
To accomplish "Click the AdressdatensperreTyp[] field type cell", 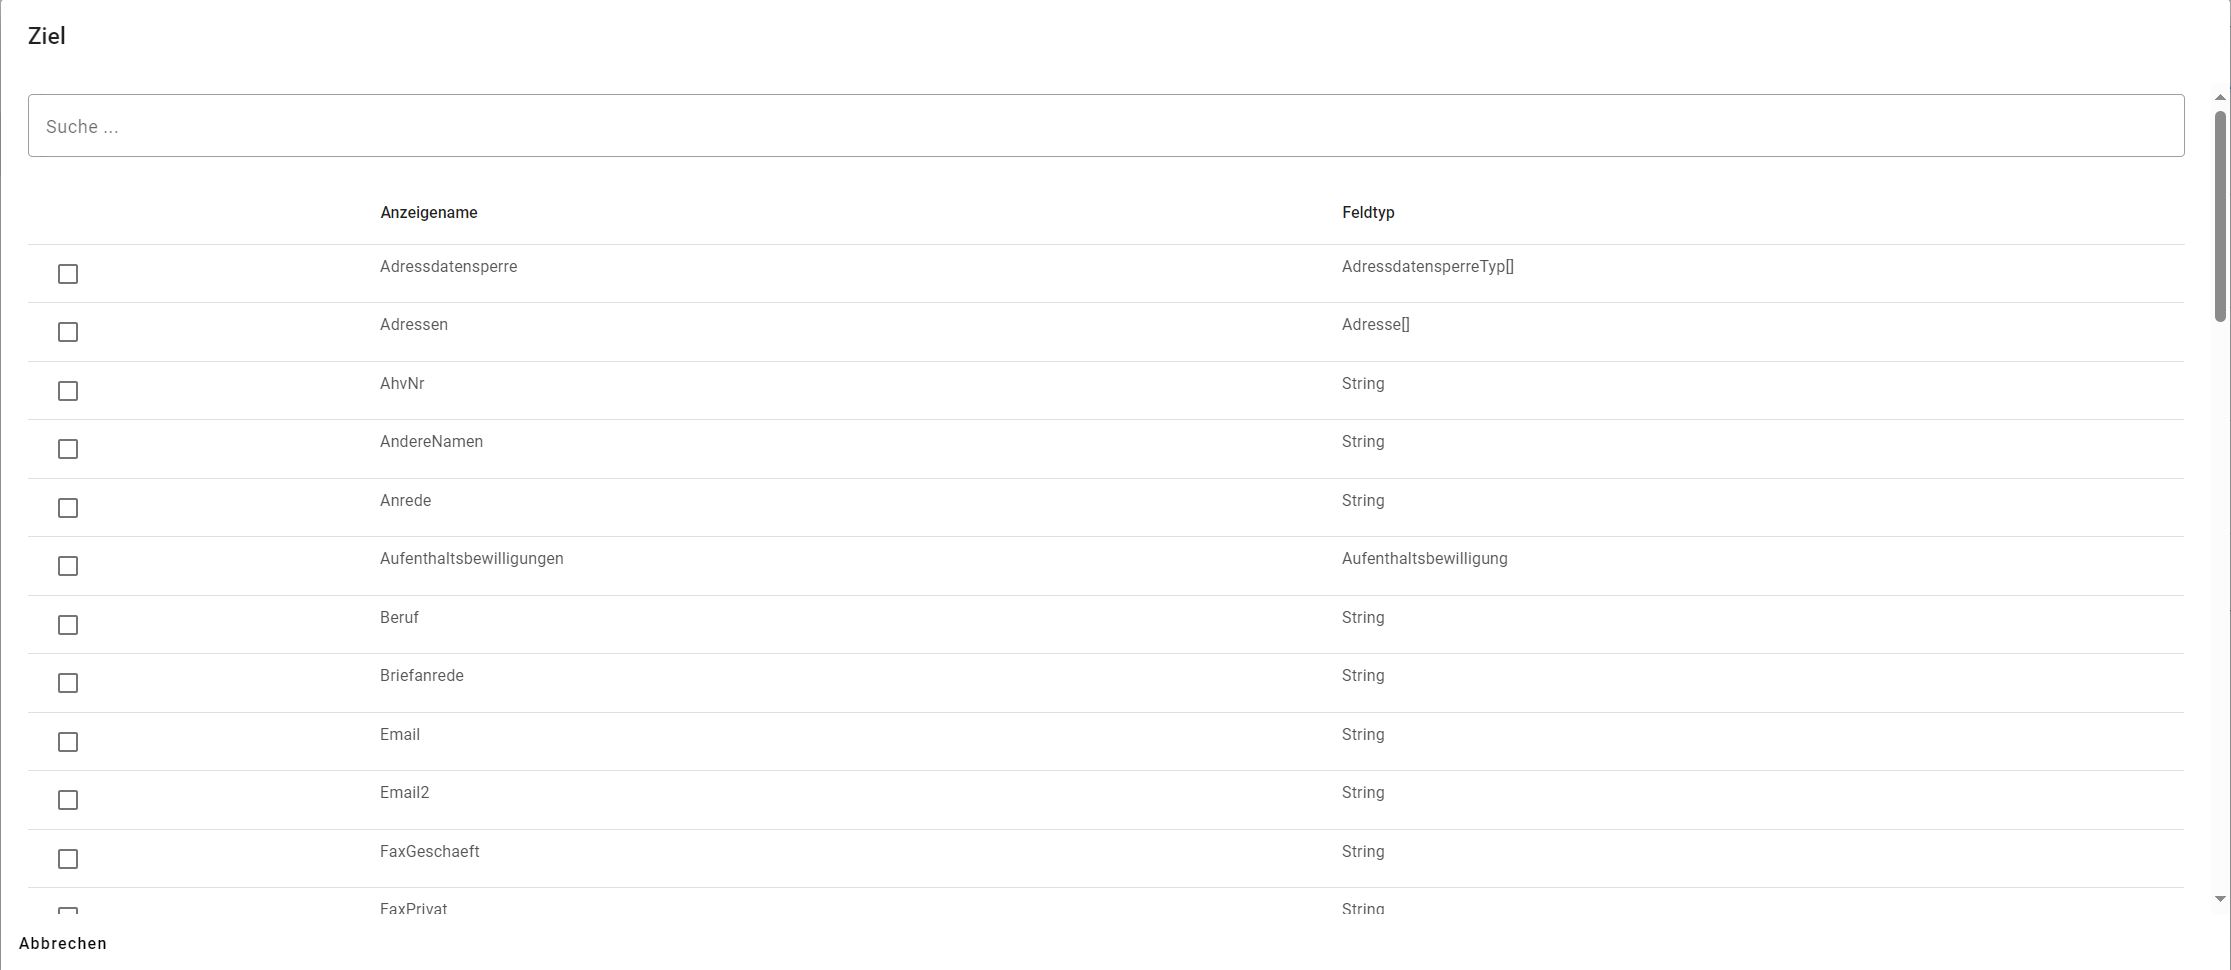I will [x=1428, y=267].
